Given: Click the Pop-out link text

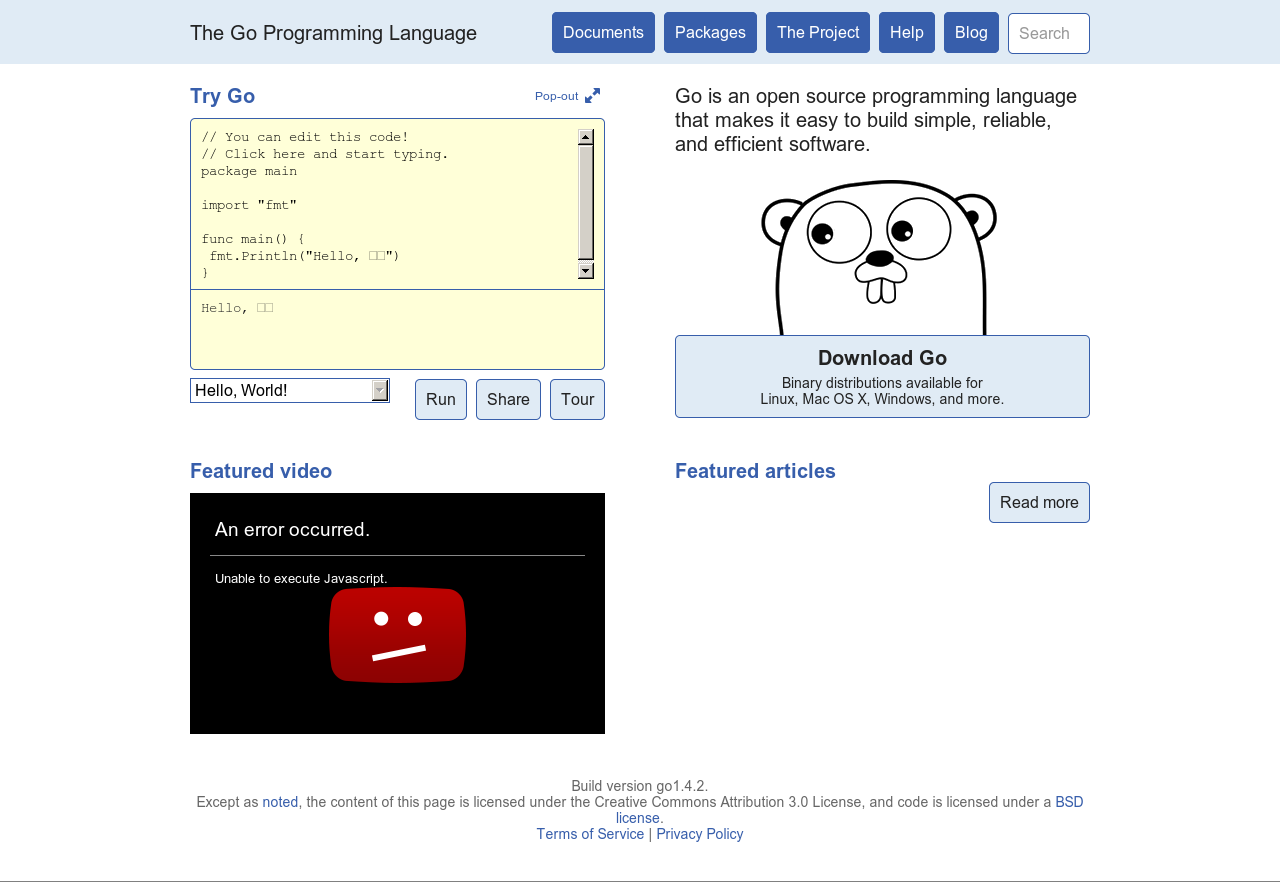Looking at the screenshot, I should pyautogui.click(x=557, y=96).
